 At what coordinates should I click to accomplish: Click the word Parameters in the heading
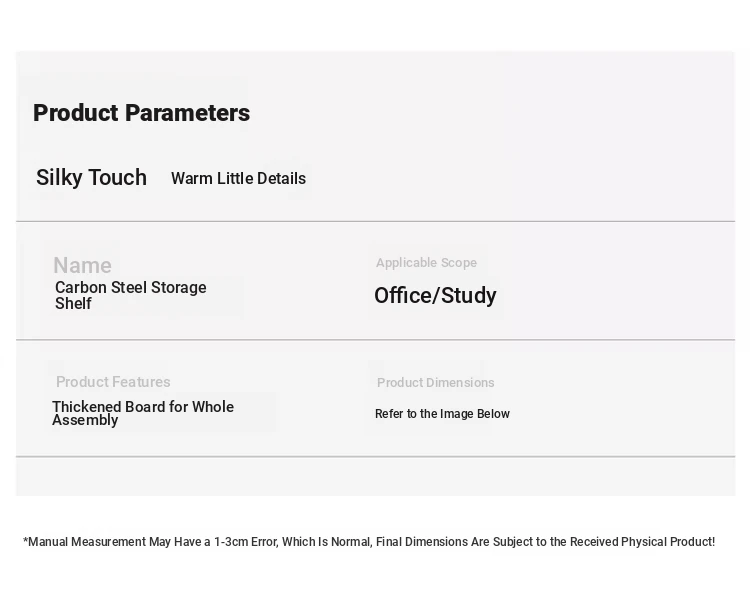pos(188,113)
